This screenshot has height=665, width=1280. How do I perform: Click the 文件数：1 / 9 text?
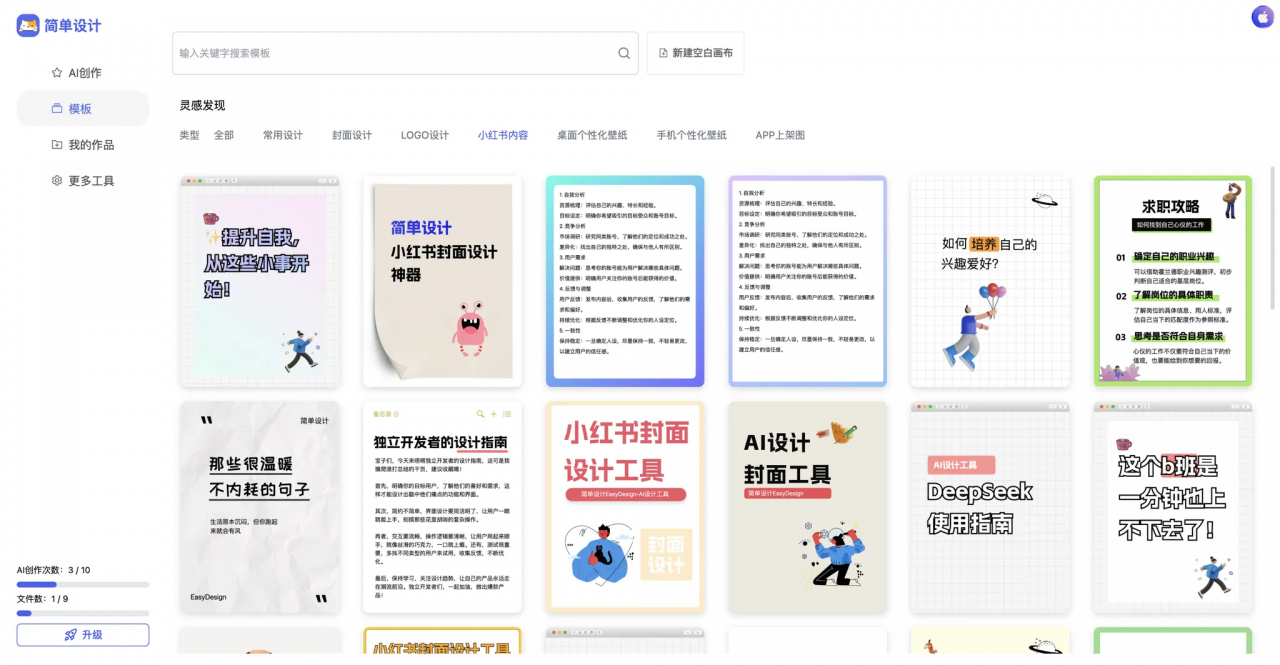[x=42, y=599]
